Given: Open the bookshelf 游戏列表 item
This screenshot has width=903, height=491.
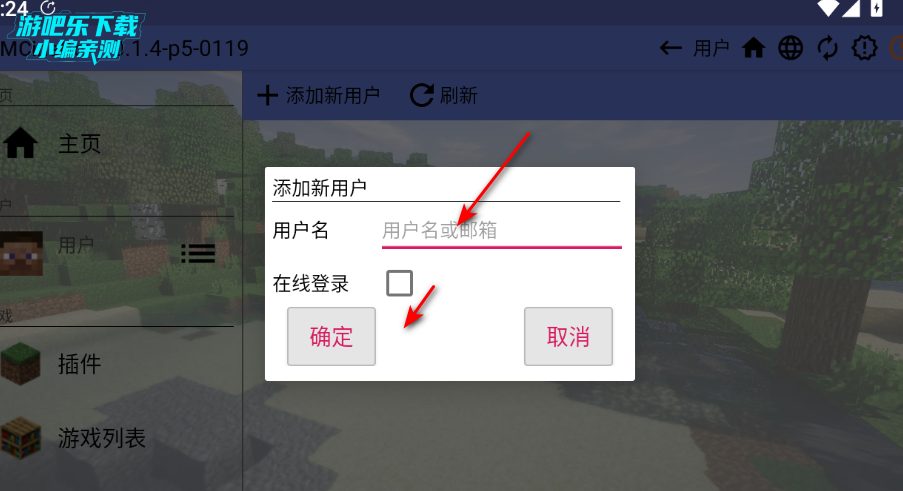Looking at the screenshot, I should (x=21, y=437).
